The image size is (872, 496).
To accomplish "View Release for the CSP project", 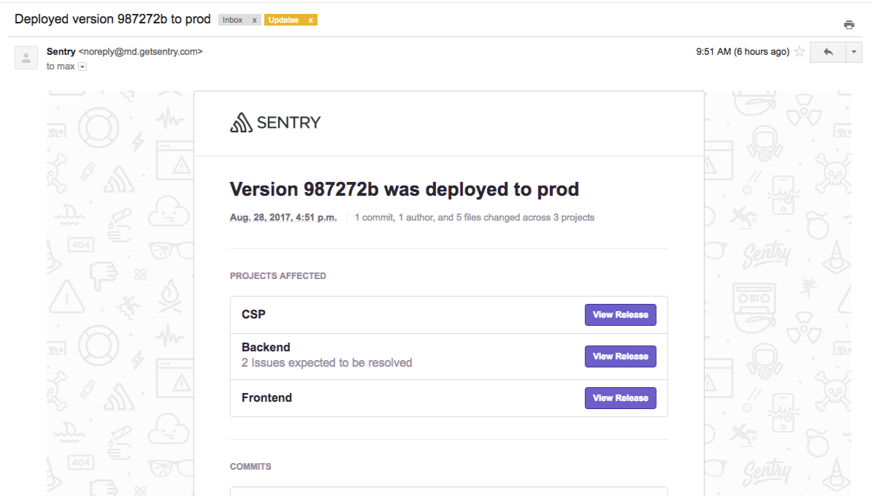I will 620,315.
